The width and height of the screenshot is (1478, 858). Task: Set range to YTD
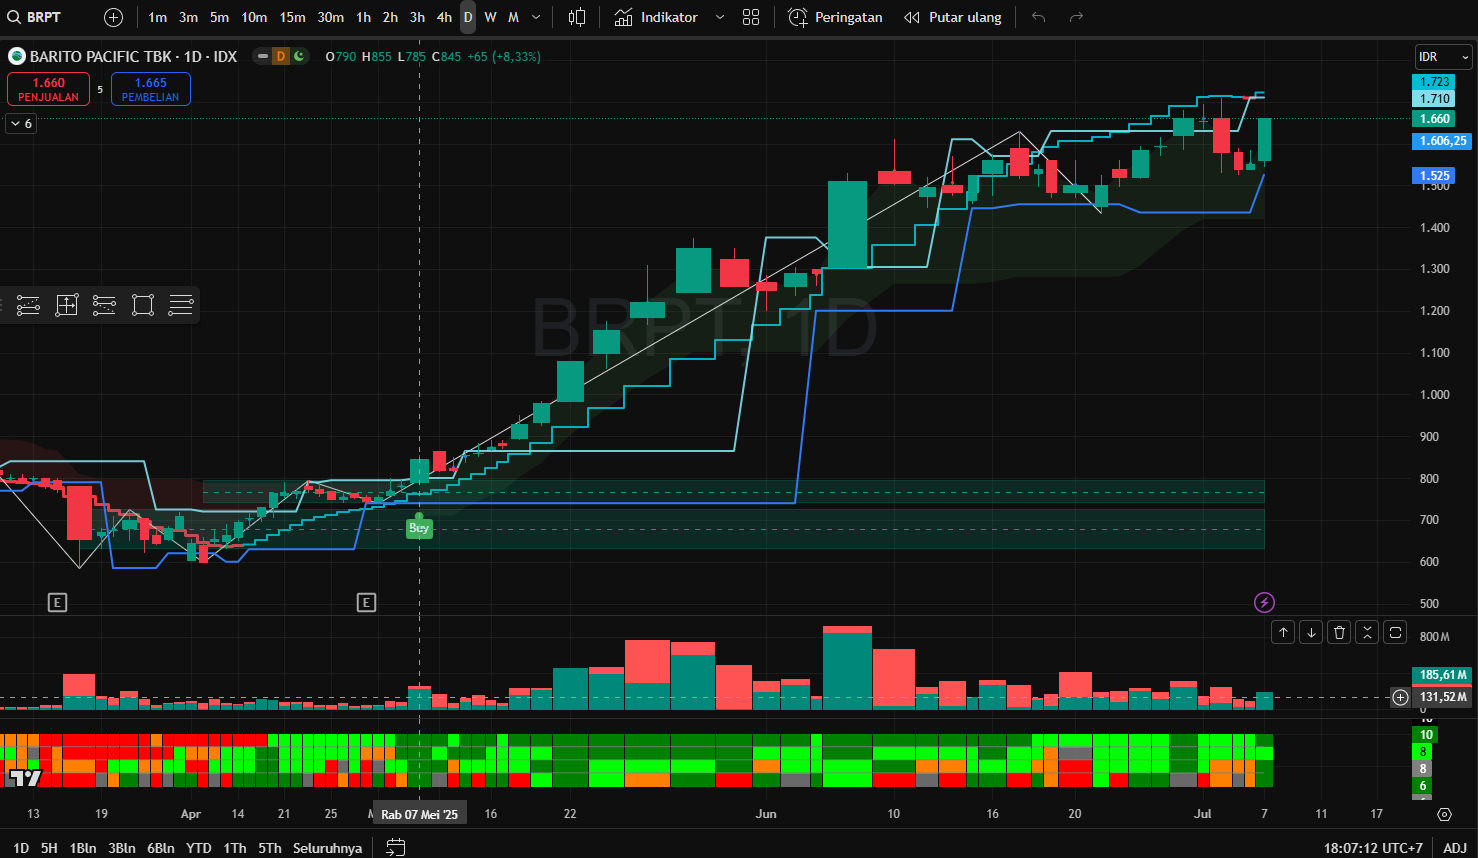(x=199, y=848)
